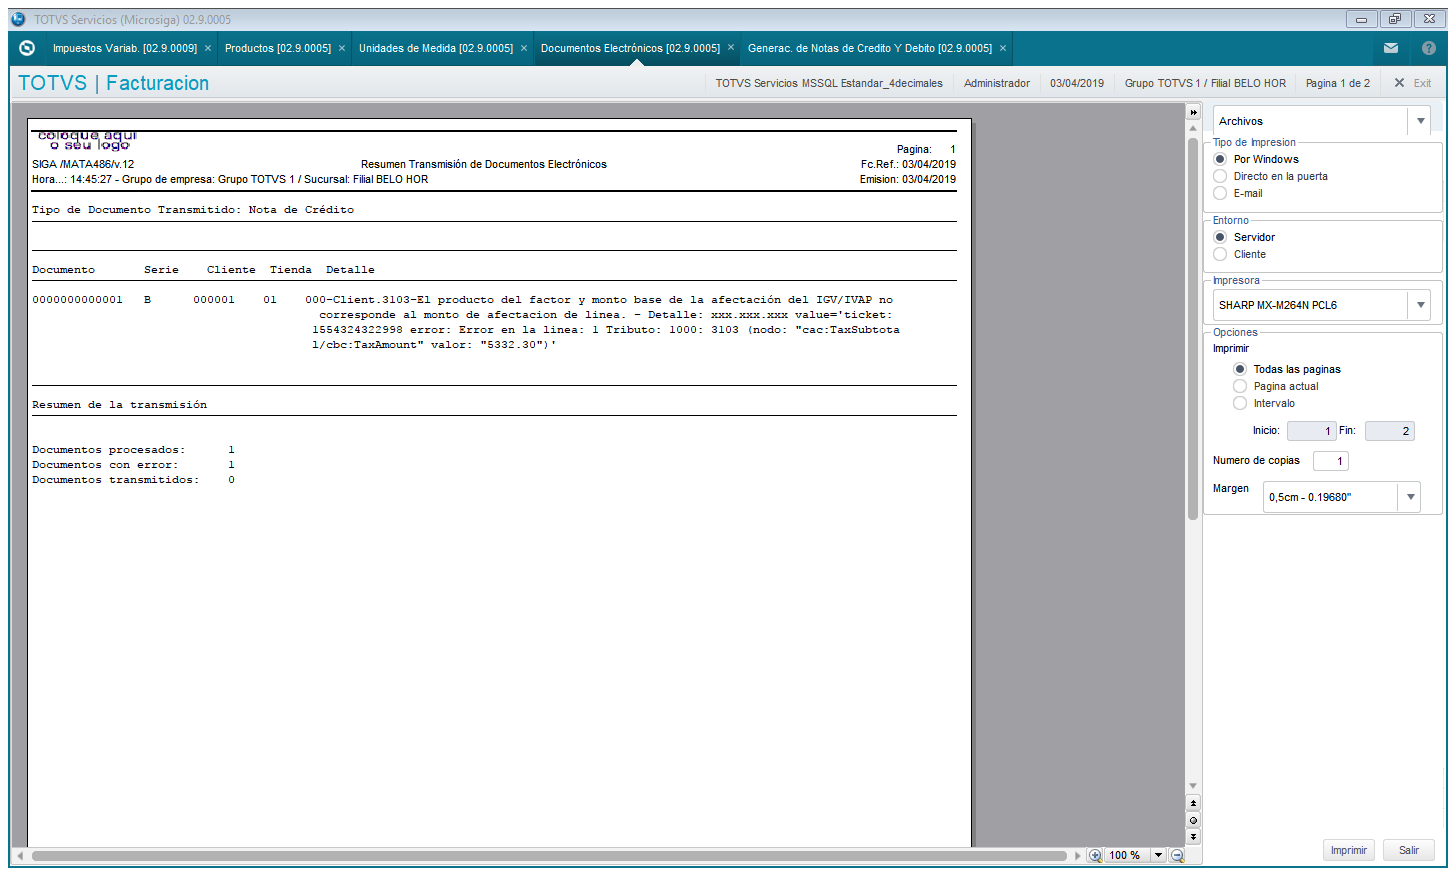Click 'Resumen de la transmisión' heading
The image size is (1456, 876).
pyautogui.click(x=119, y=405)
